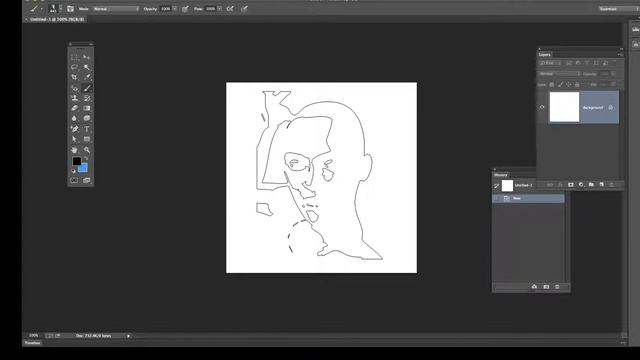The image size is (640, 360).
Task: Select the Background layer name
Action: tap(593, 108)
